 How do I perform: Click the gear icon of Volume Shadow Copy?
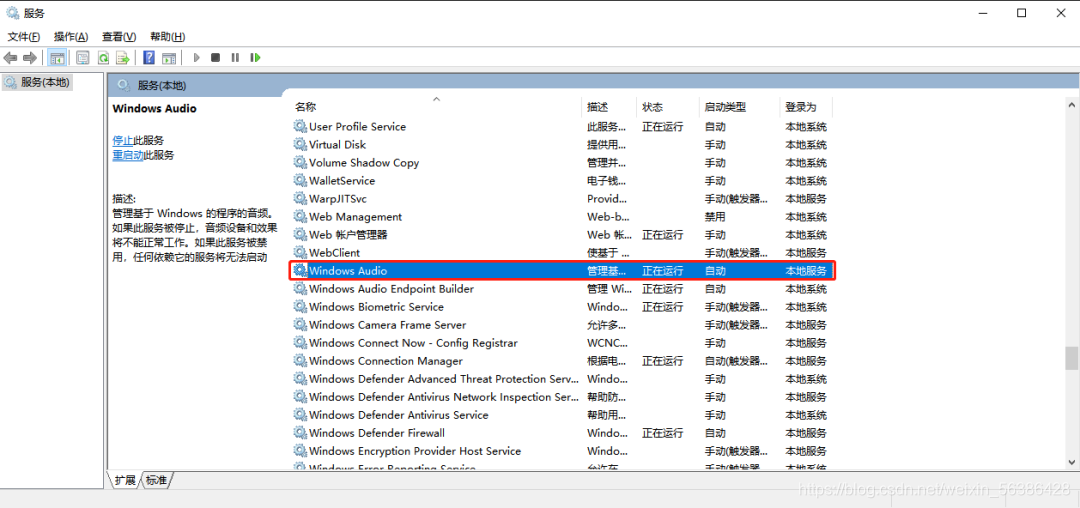(300, 162)
